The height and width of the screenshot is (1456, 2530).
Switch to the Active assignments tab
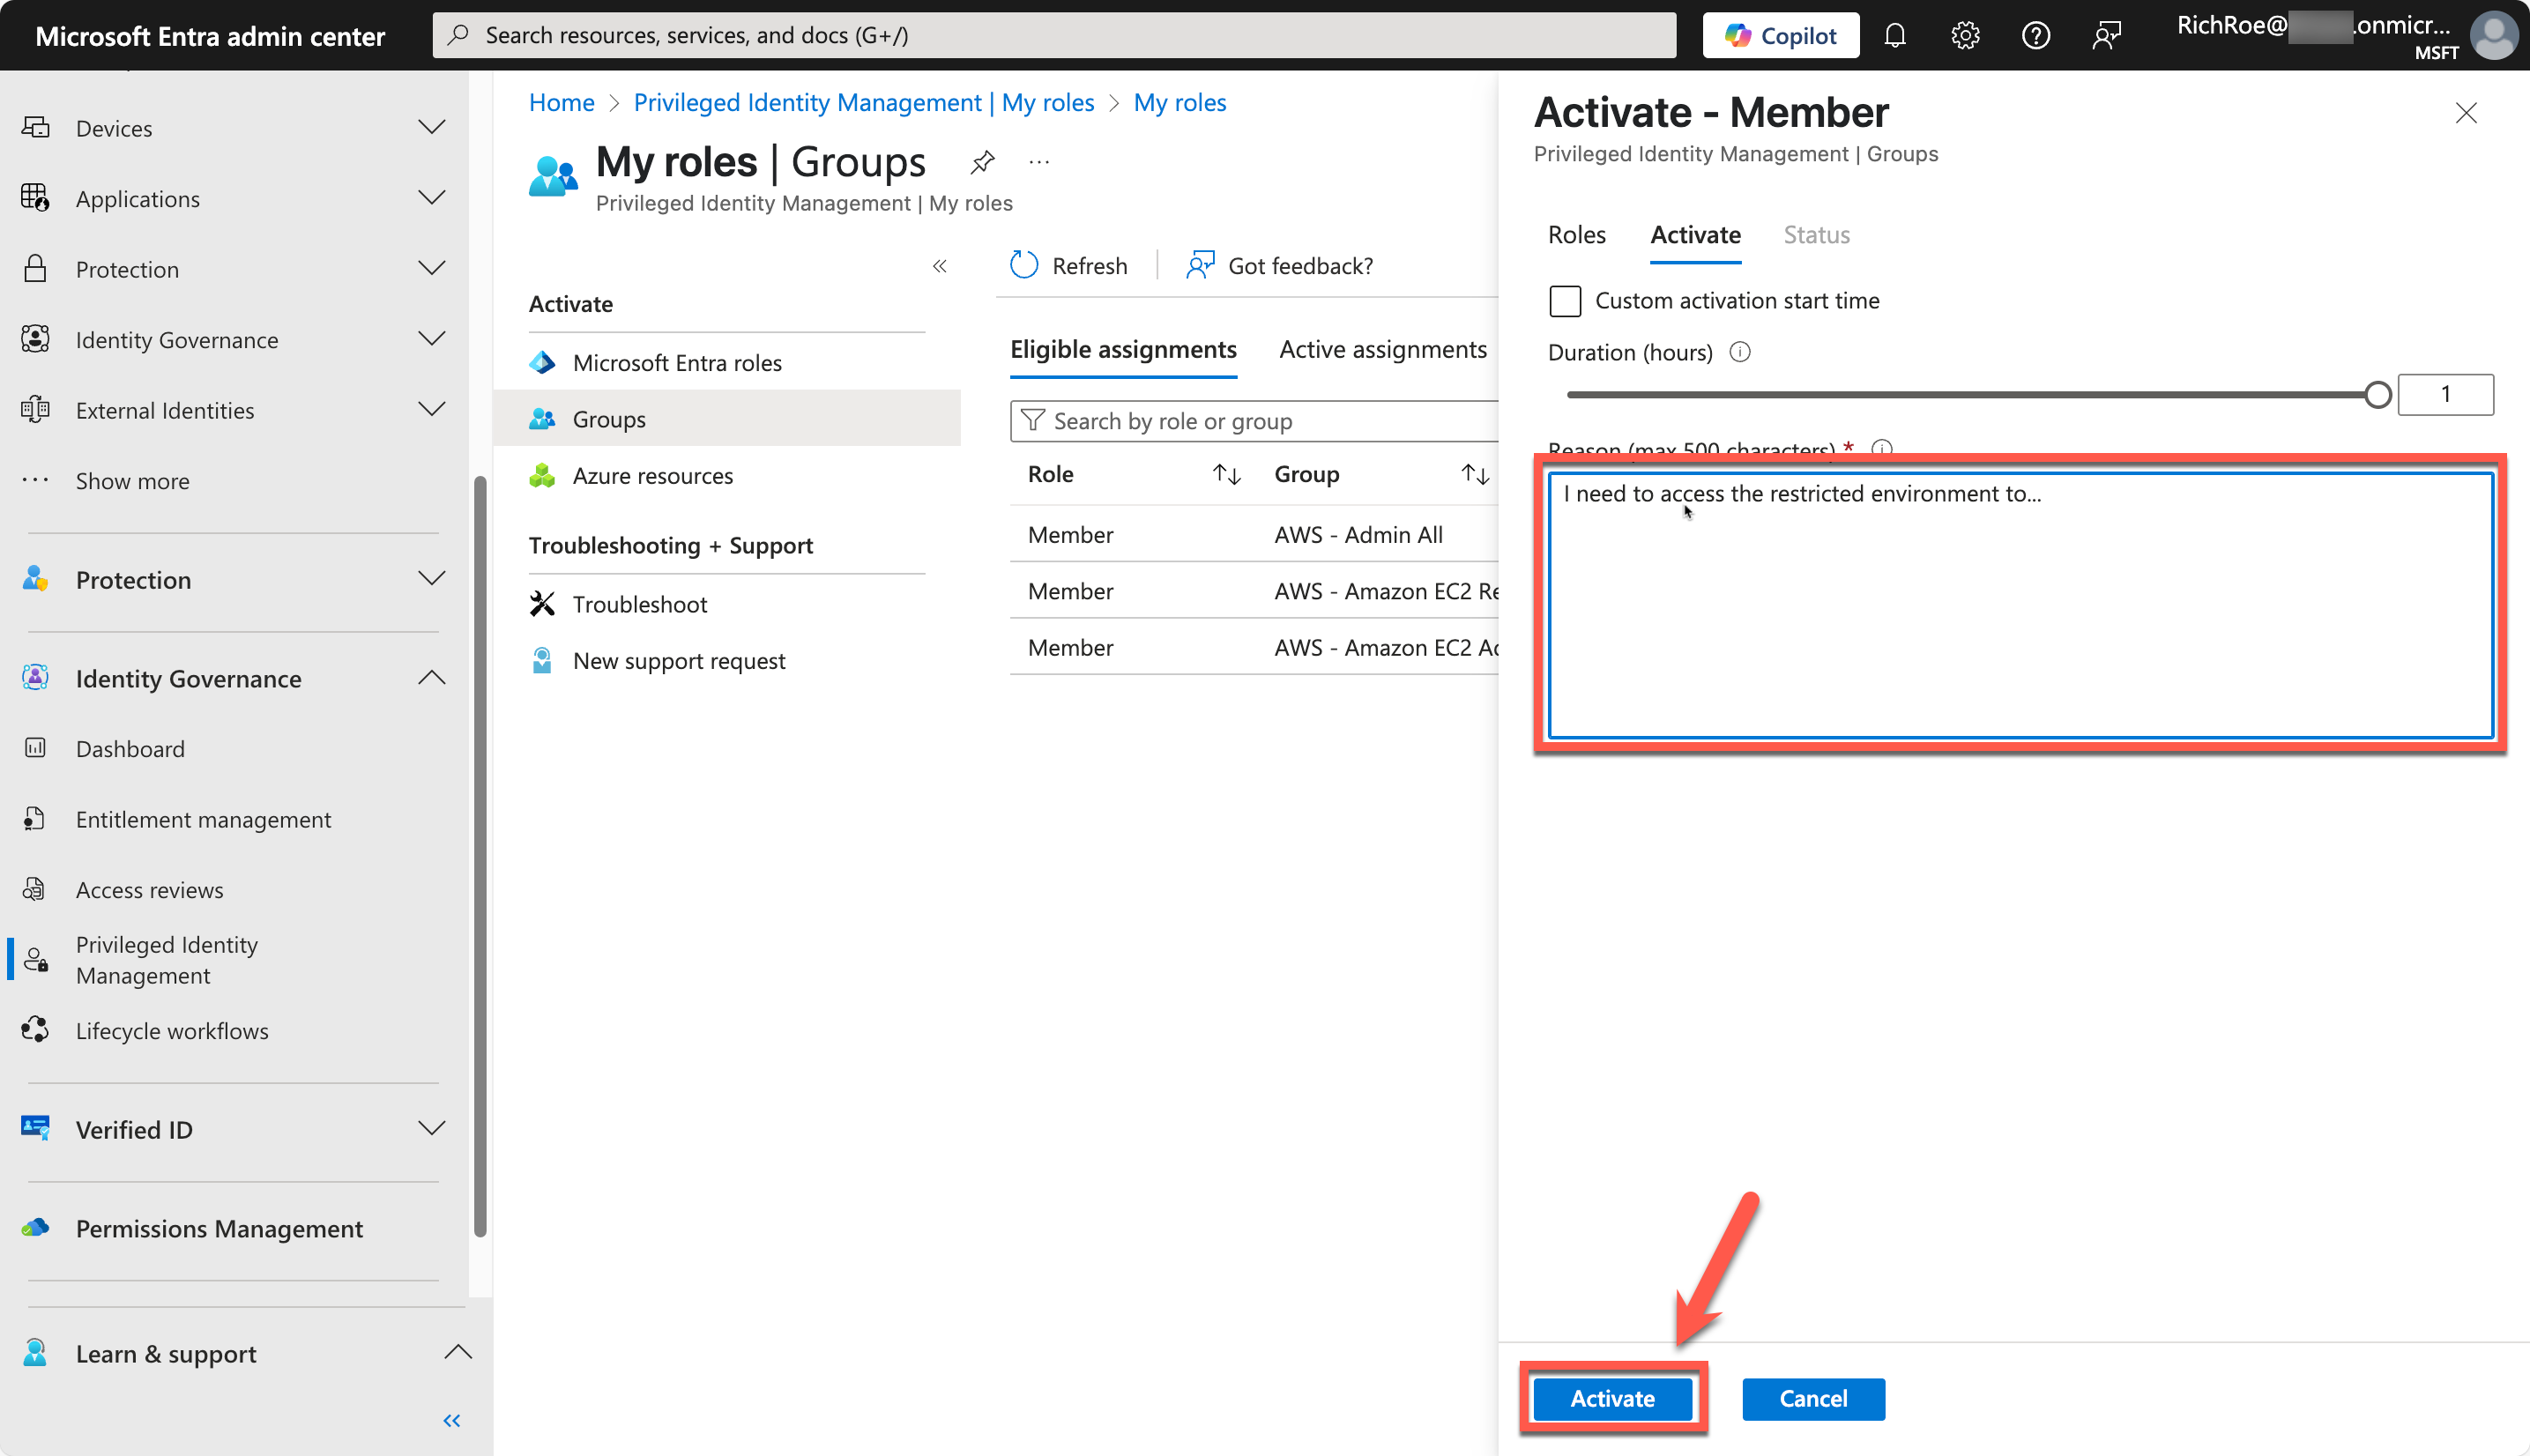(x=1382, y=349)
